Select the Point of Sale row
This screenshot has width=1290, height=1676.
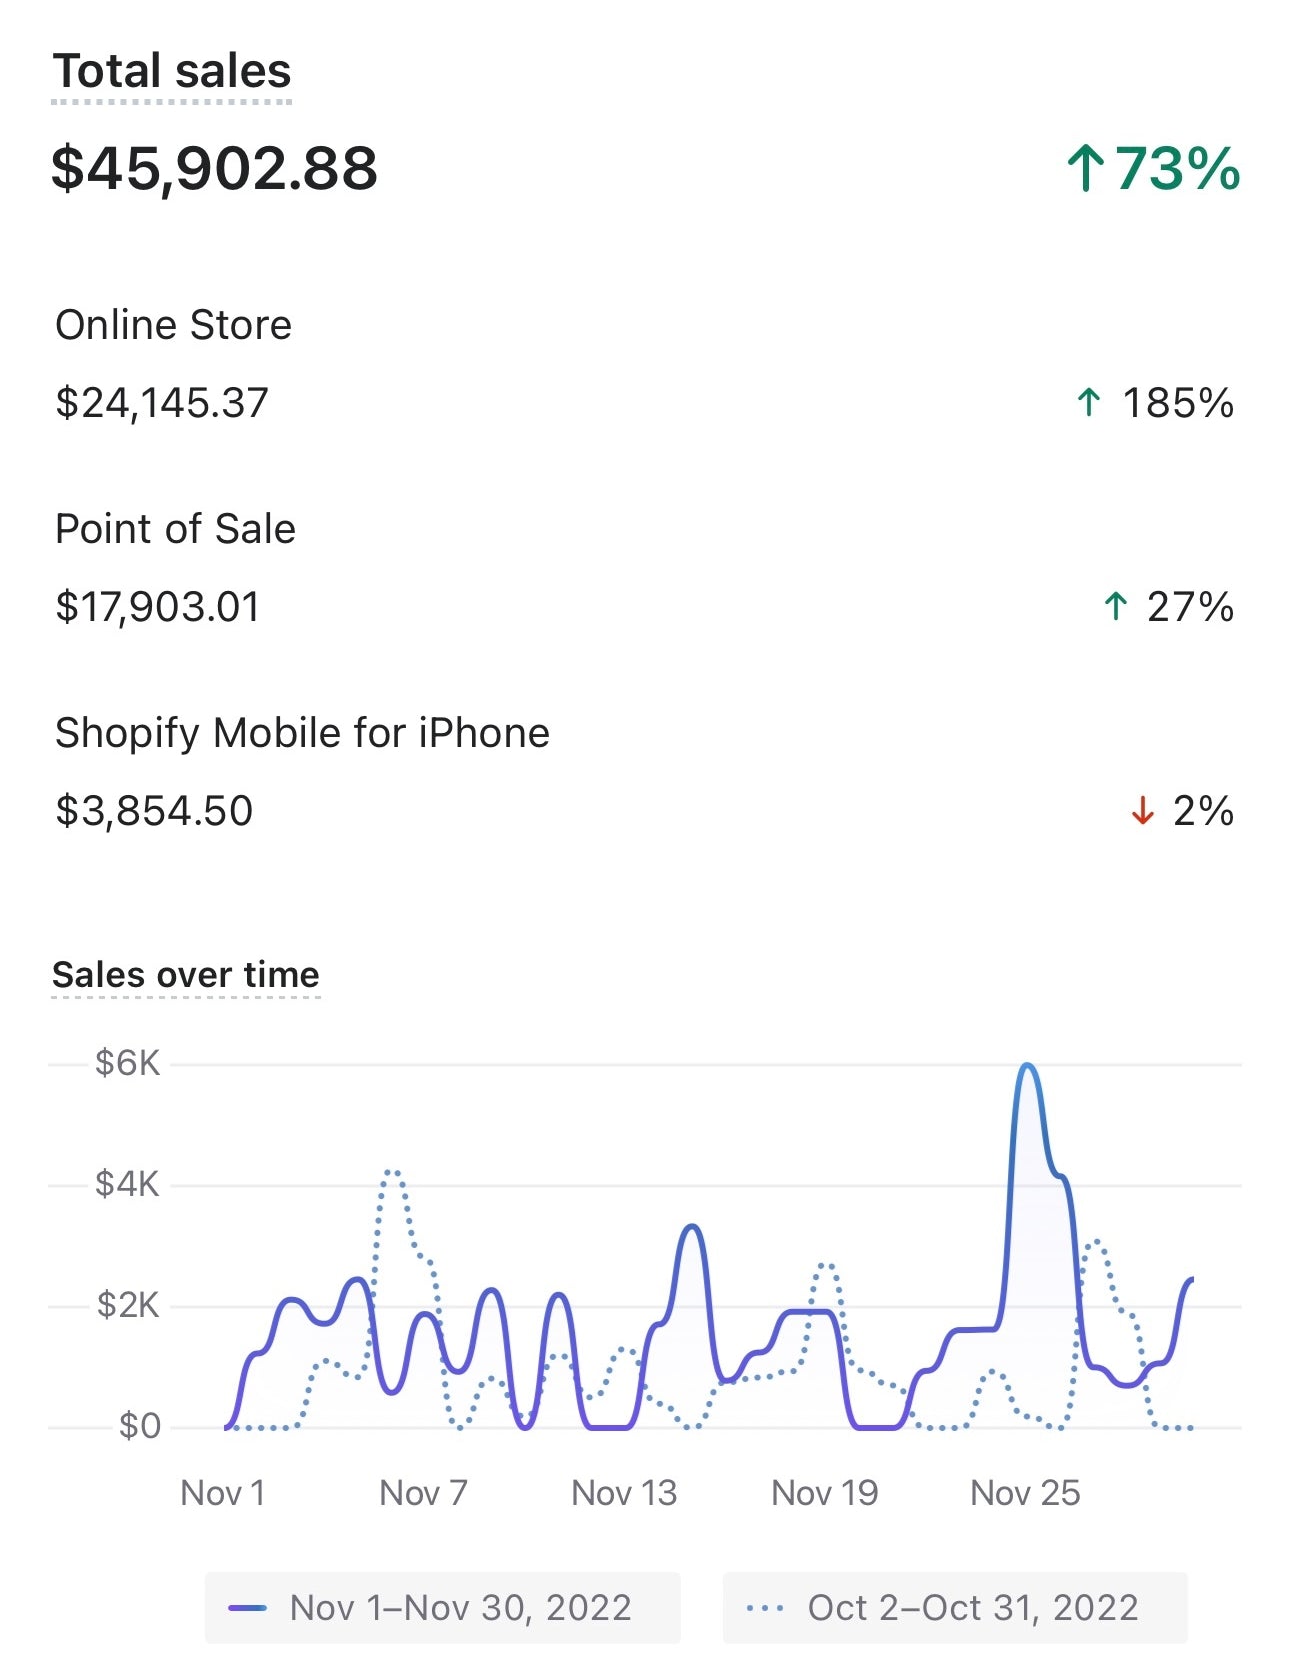(645, 568)
